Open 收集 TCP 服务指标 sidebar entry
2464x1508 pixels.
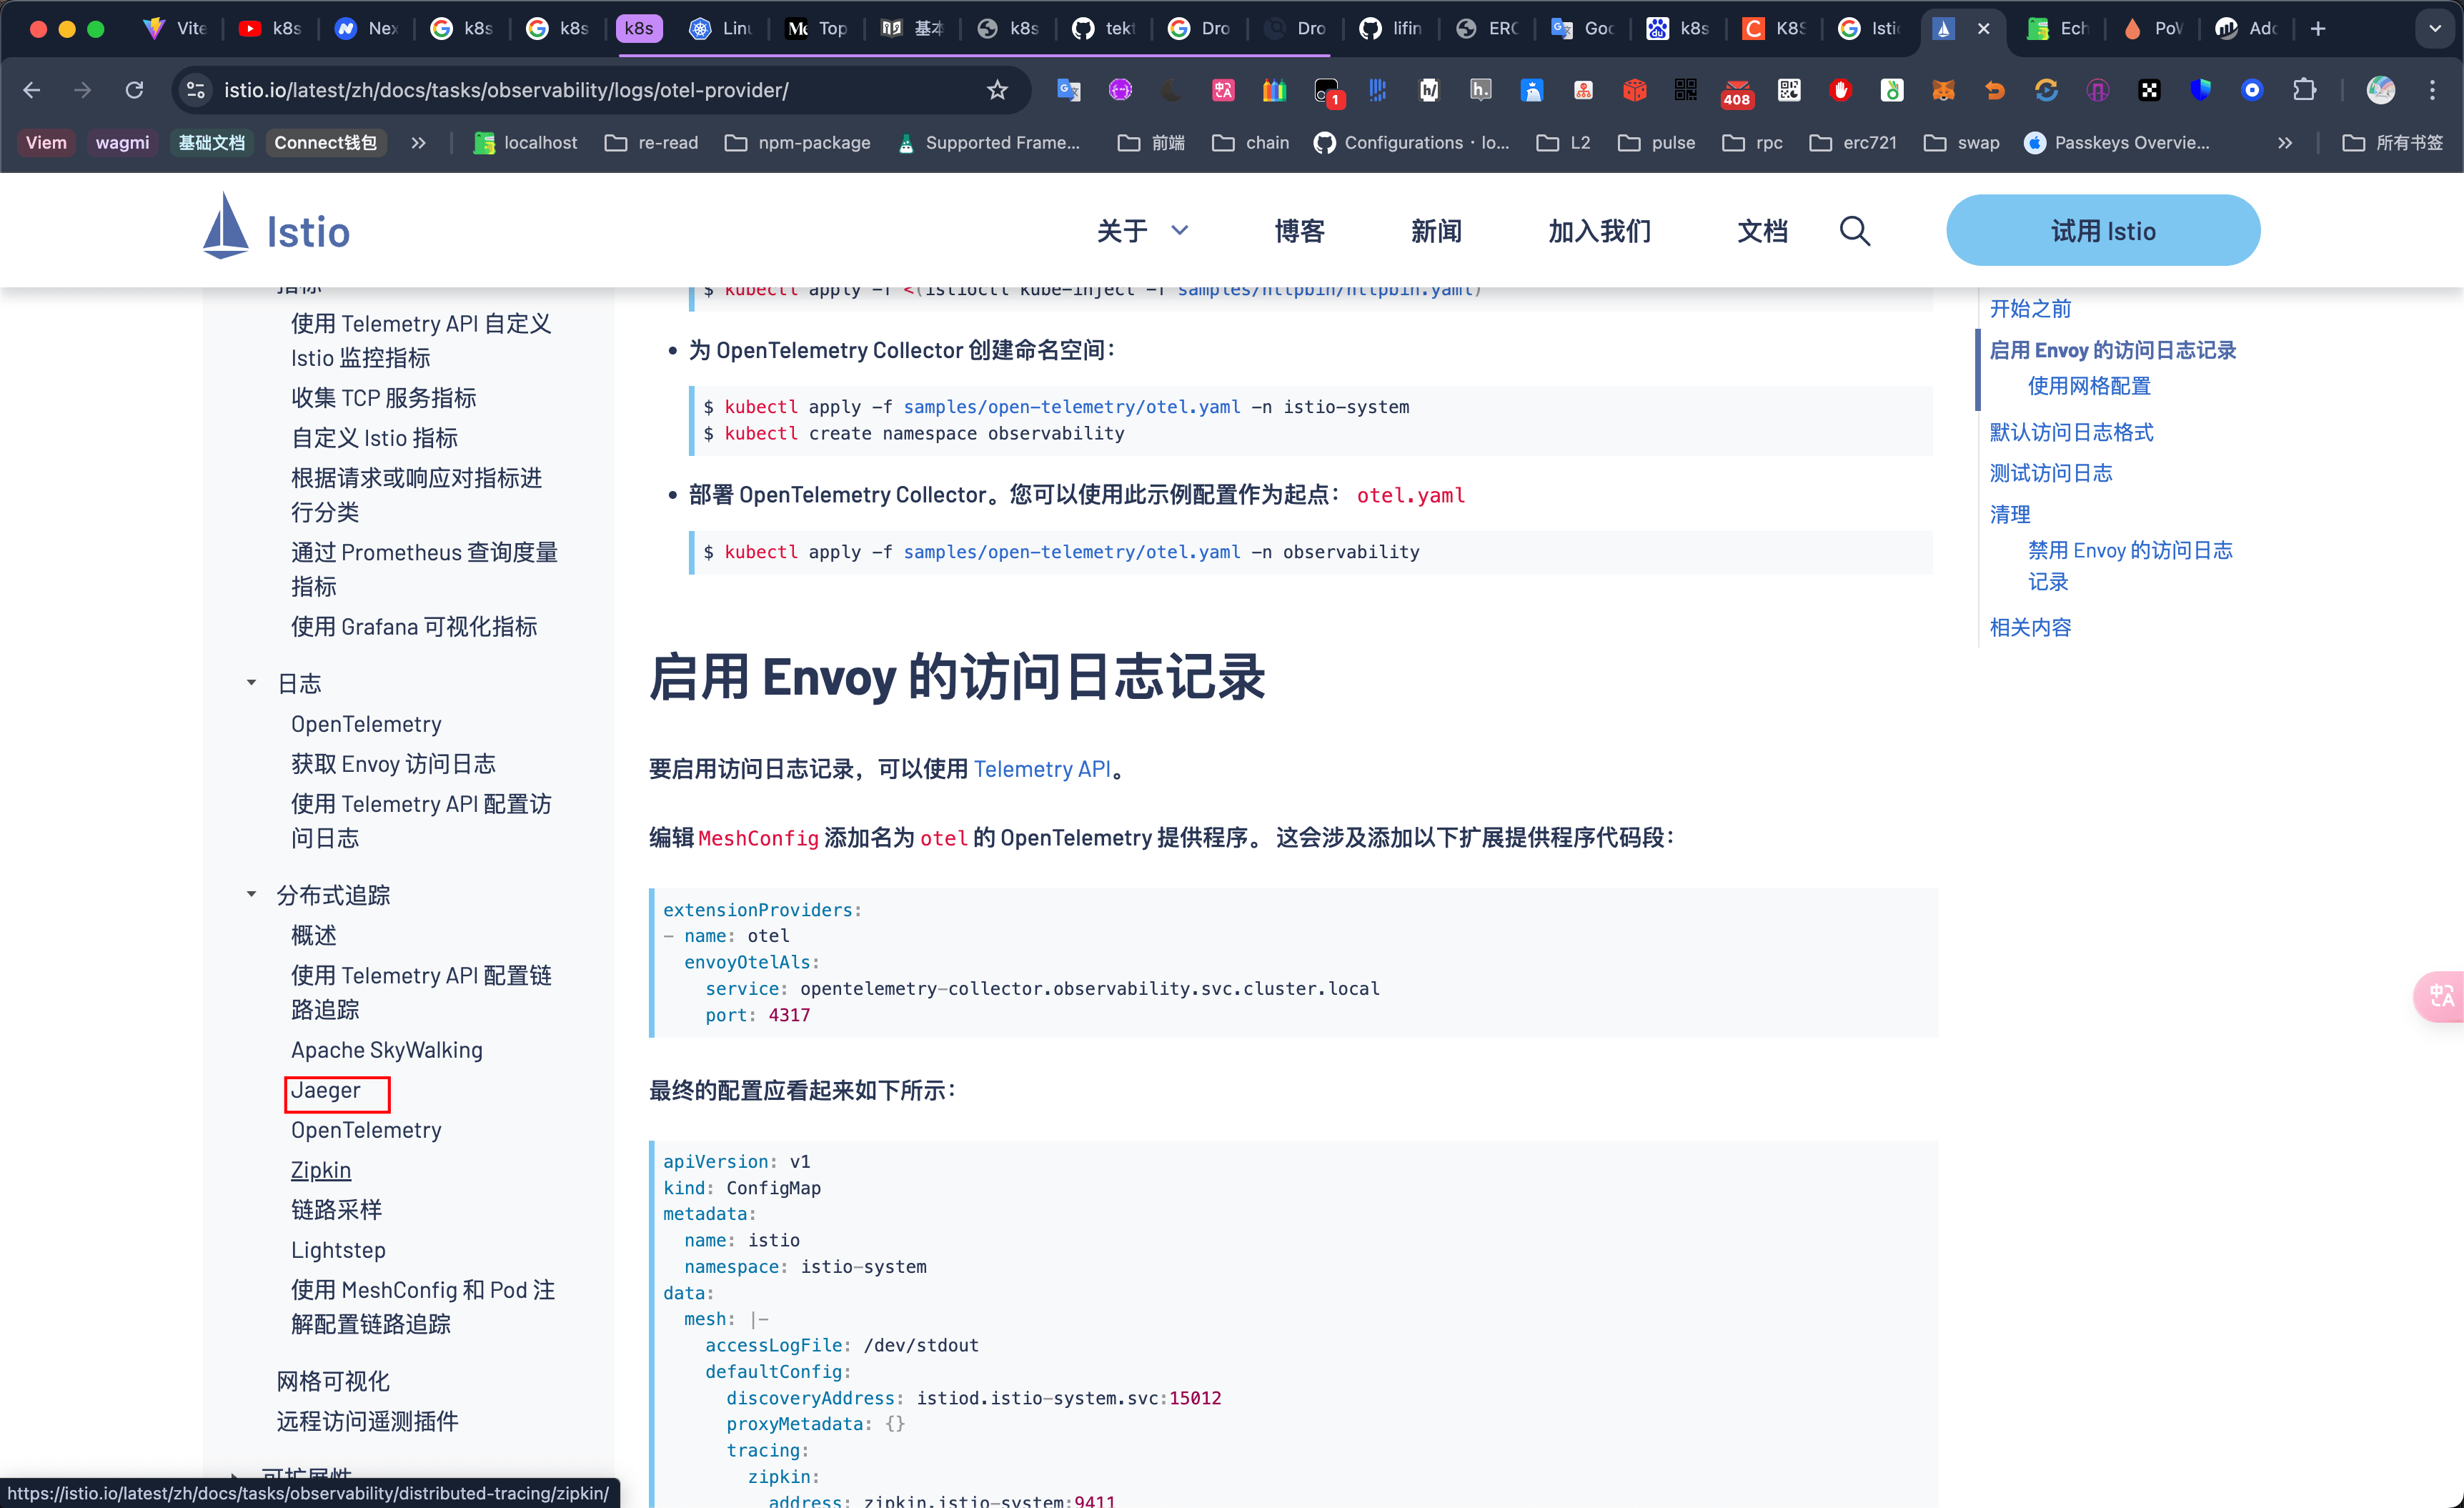[x=383, y=397]
